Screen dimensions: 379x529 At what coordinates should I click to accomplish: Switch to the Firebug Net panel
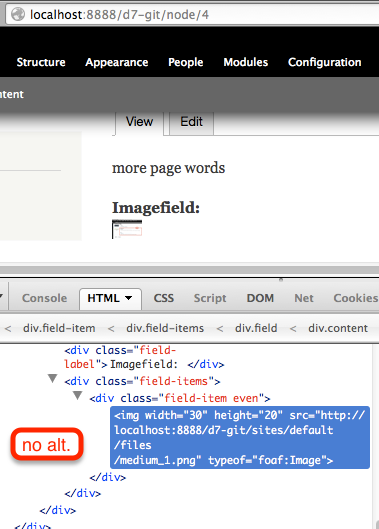304,298
